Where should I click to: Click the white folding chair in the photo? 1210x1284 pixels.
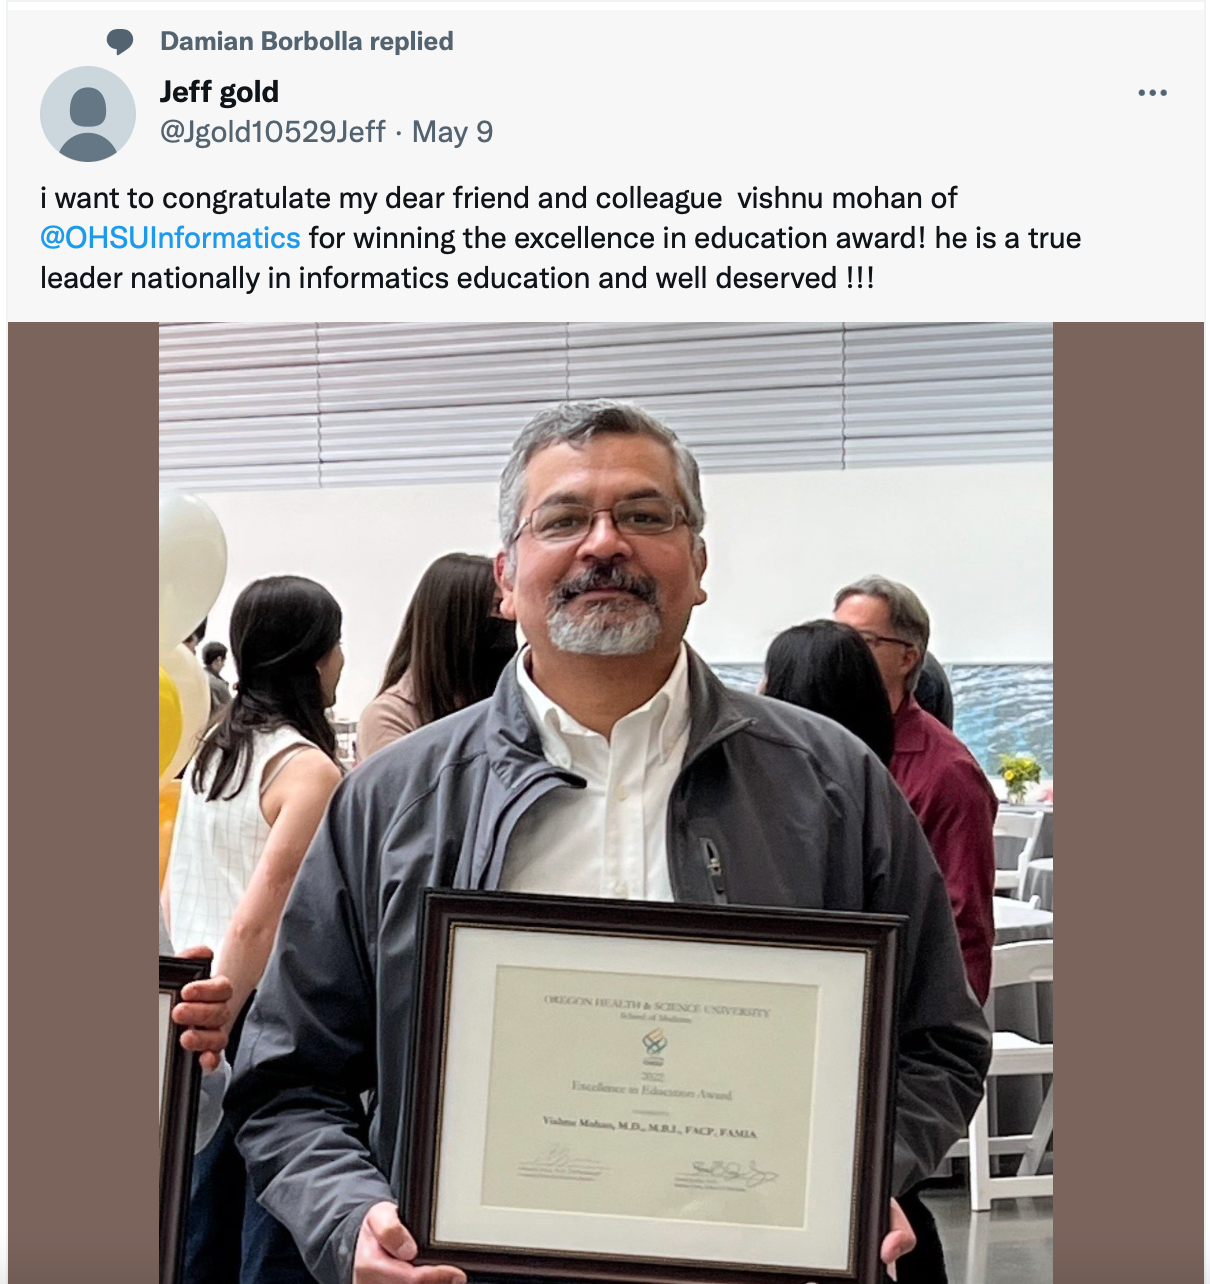tap(1020, 1100)
